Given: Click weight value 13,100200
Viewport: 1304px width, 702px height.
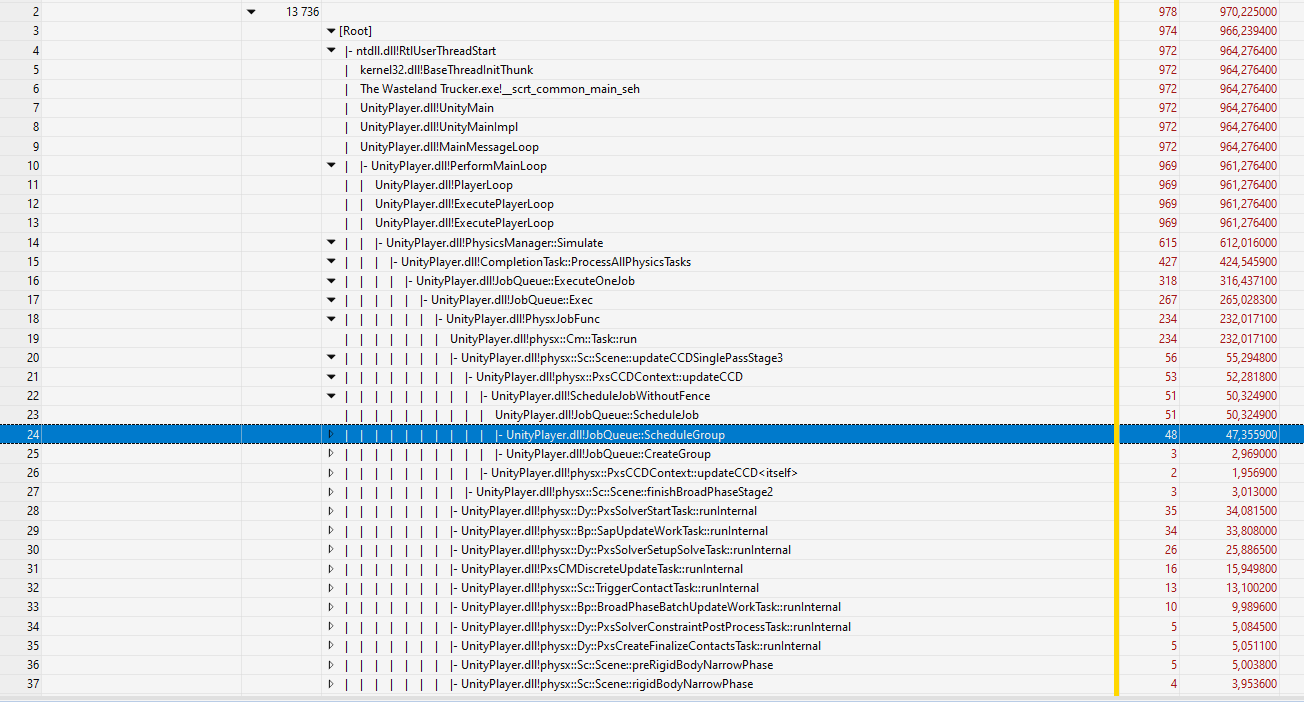Looking at the screenshot, I should [x=1250, y=588].
